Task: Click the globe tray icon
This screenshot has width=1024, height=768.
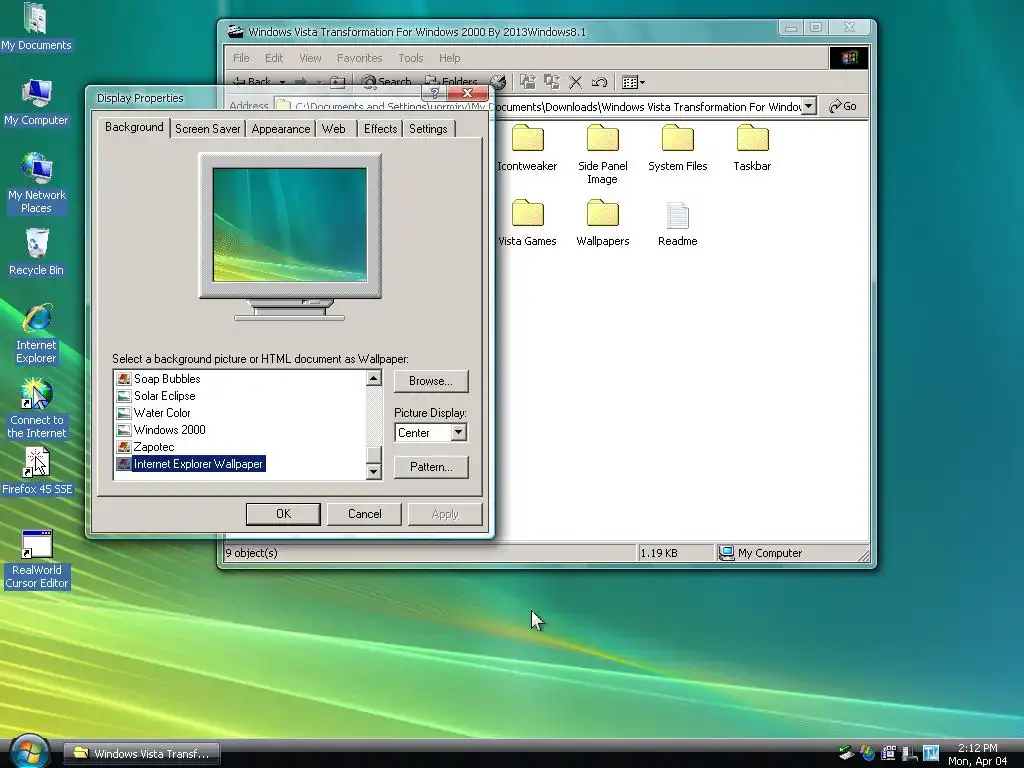Action: (868, 753)
